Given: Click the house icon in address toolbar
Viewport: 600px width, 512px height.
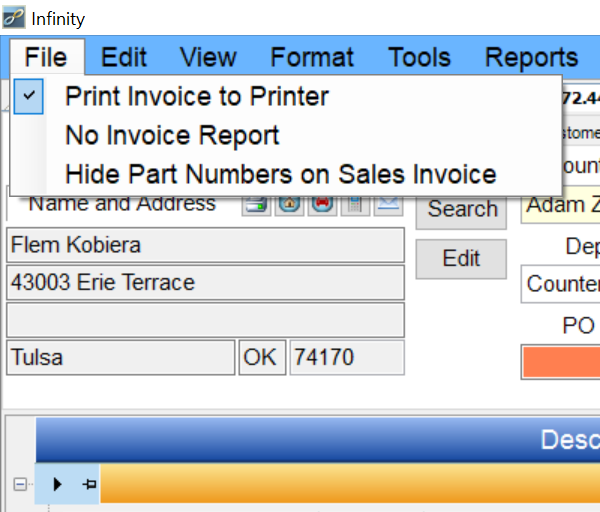Looking at the screenshot, I should (290, 205).
